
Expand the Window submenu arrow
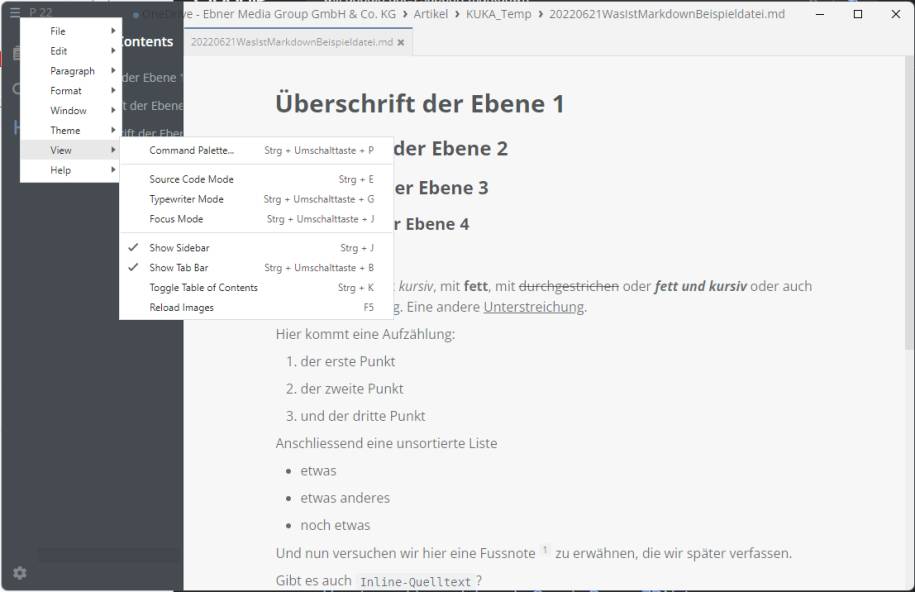pyautogui.click(x=112, y=110)
